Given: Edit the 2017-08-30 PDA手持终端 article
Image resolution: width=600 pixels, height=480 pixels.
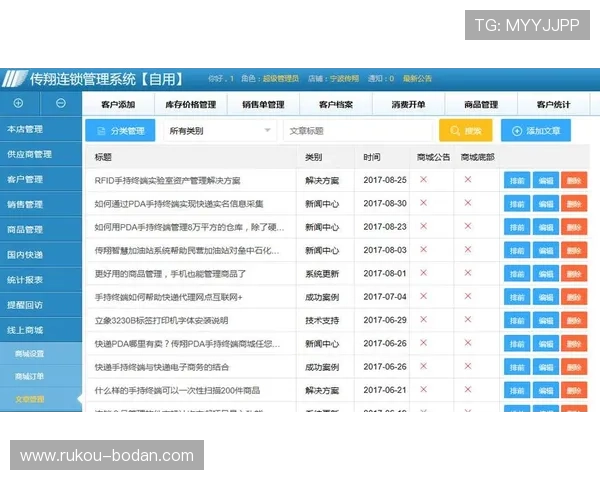Looking at the screenshot, I should (546, 204).
